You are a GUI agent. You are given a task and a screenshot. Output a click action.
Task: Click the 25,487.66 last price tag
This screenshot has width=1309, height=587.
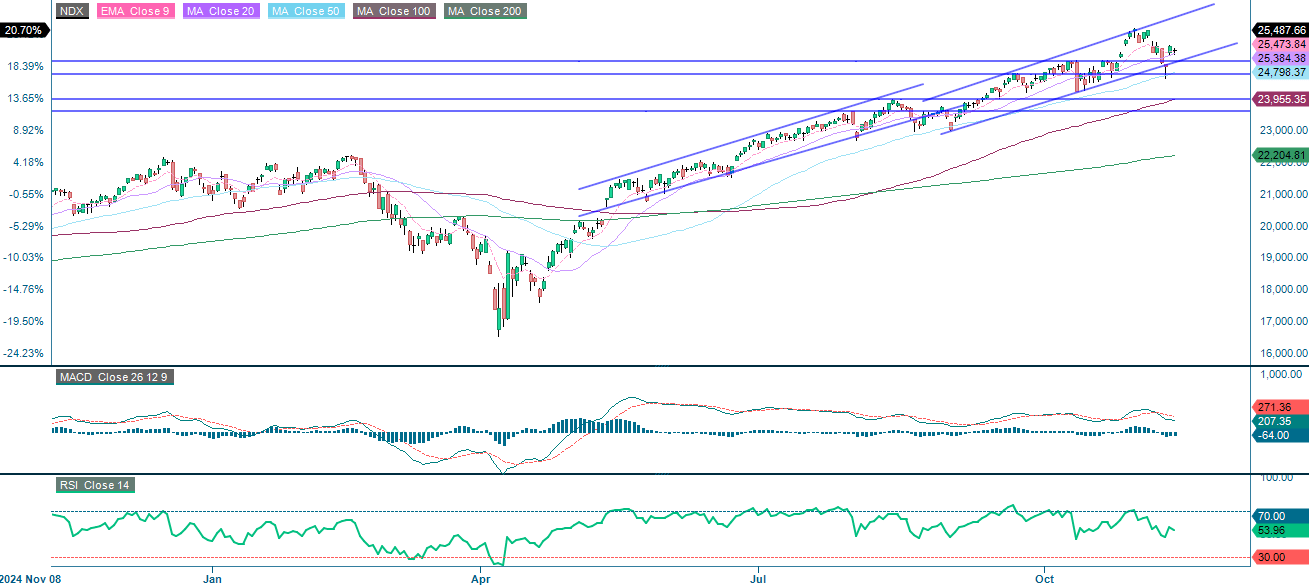(1280, 31)
